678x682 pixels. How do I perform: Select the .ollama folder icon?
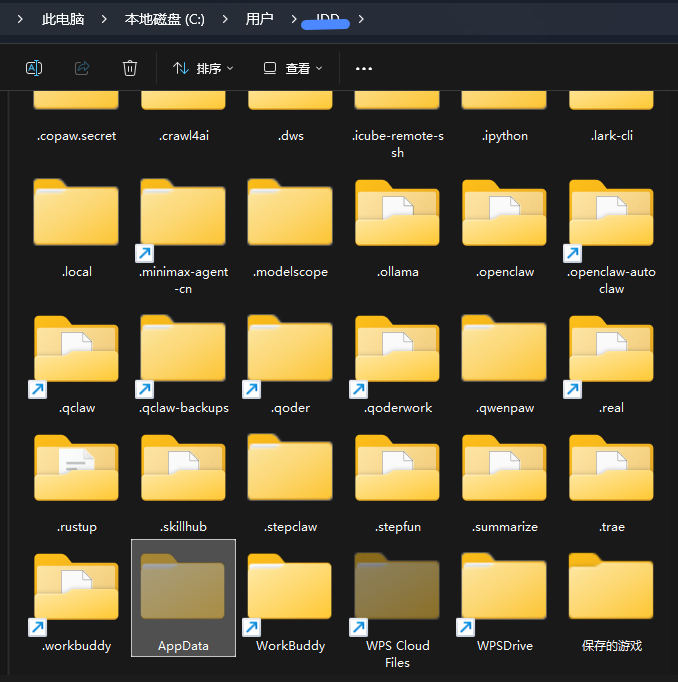click(397, 212)
